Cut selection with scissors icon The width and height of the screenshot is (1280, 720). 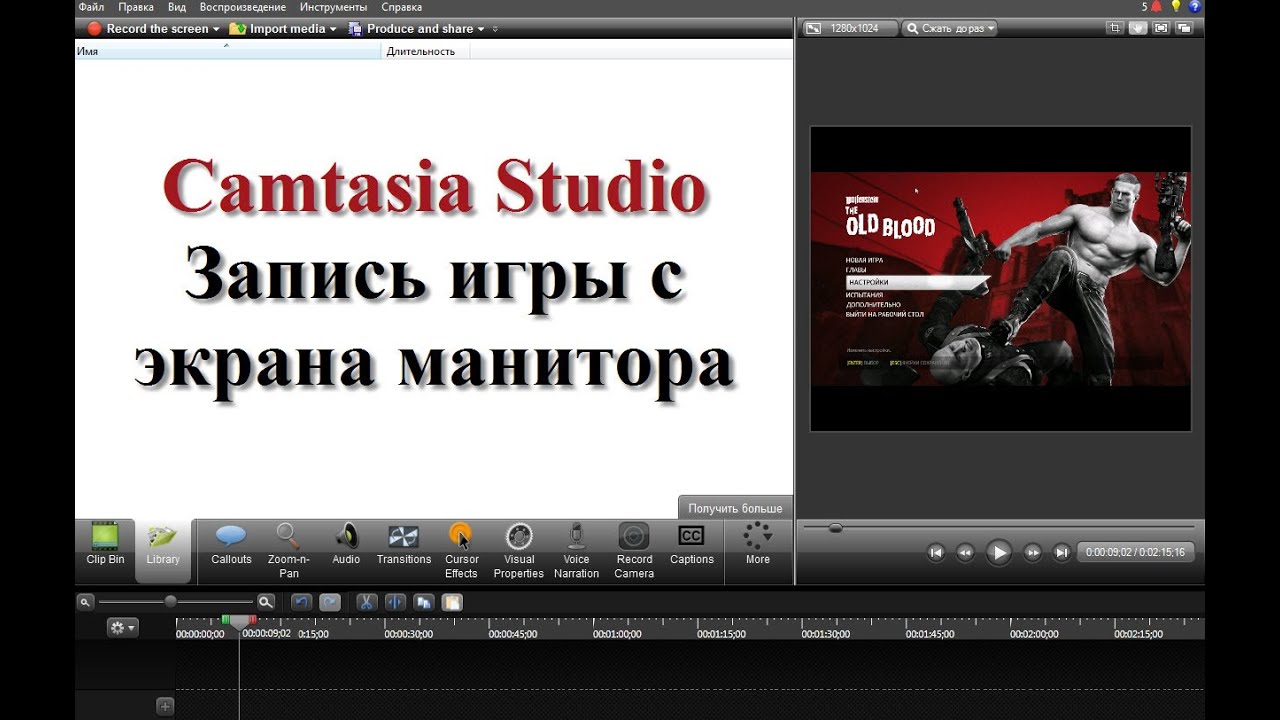coord(367,602)
